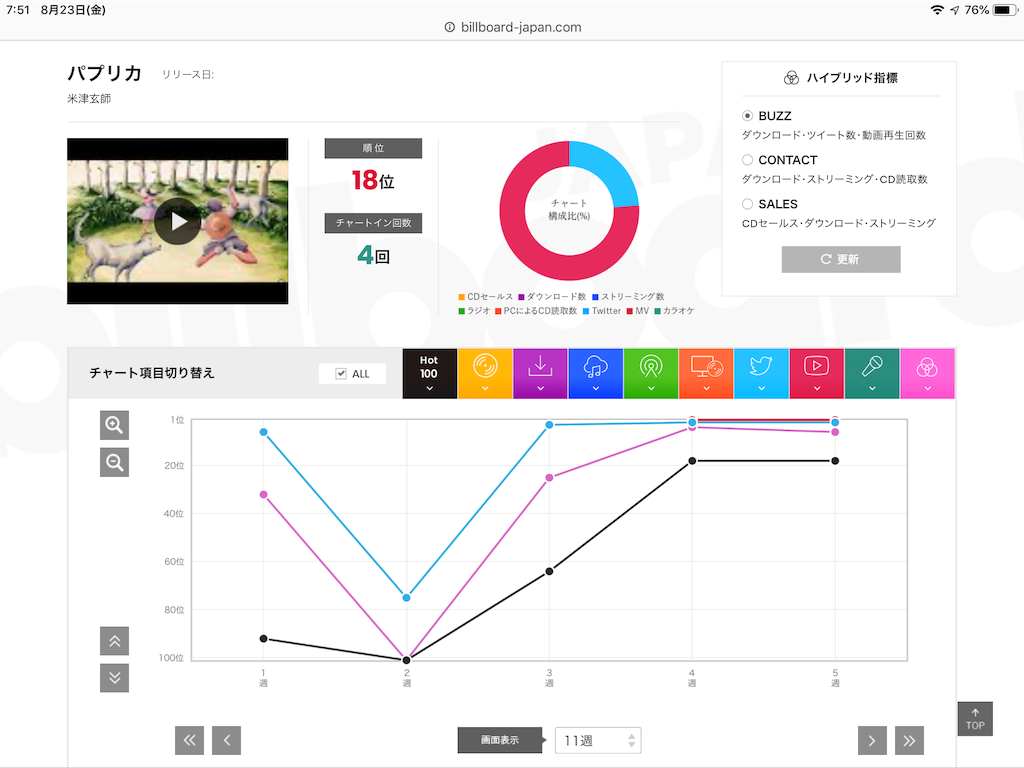Click the 18位 rank value
This screenshot has width=1024, height=768.
pos(373,180)
